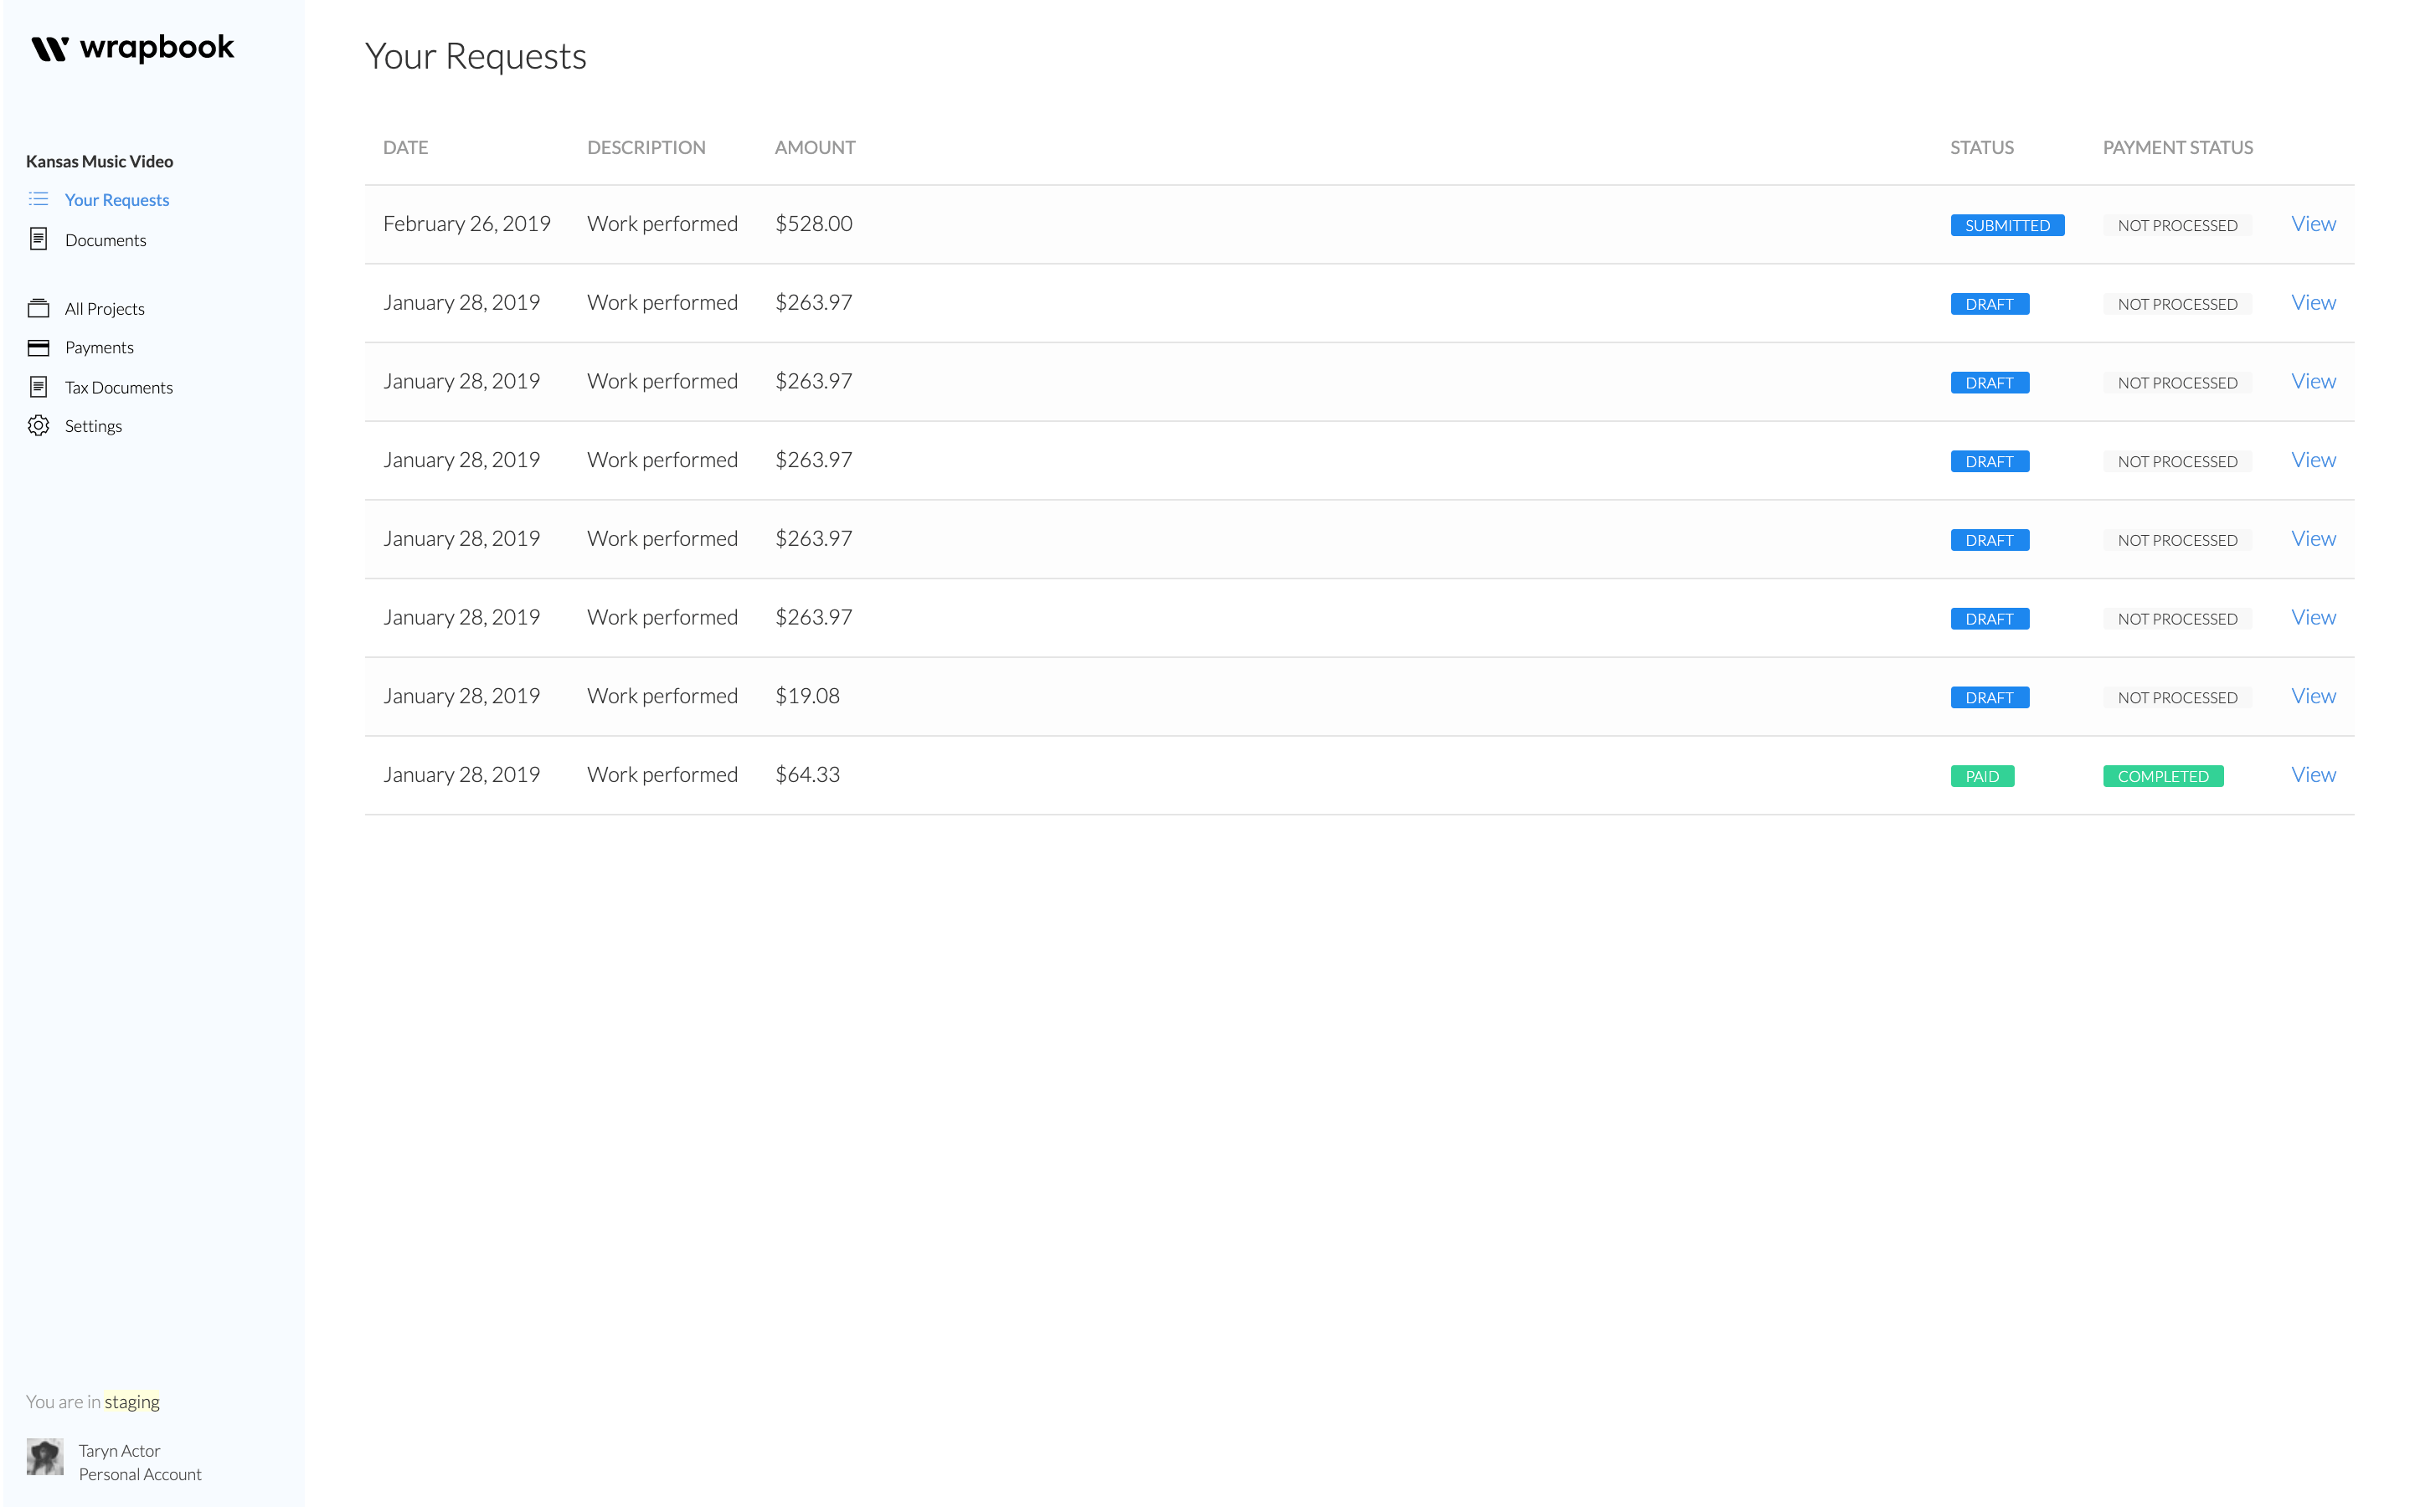The width and height of the screenshot is (2415, 1512).
Task: Click the Your Requests list icon
Action: point(38,199)
